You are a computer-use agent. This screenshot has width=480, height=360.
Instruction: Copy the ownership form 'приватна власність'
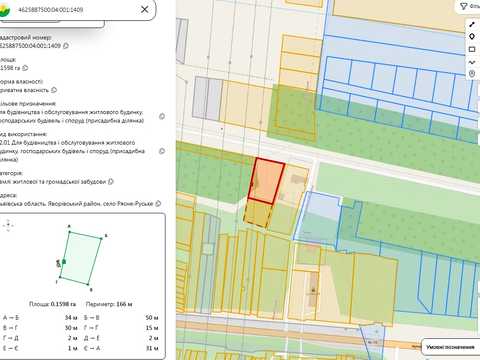click(x=54, y=90)
